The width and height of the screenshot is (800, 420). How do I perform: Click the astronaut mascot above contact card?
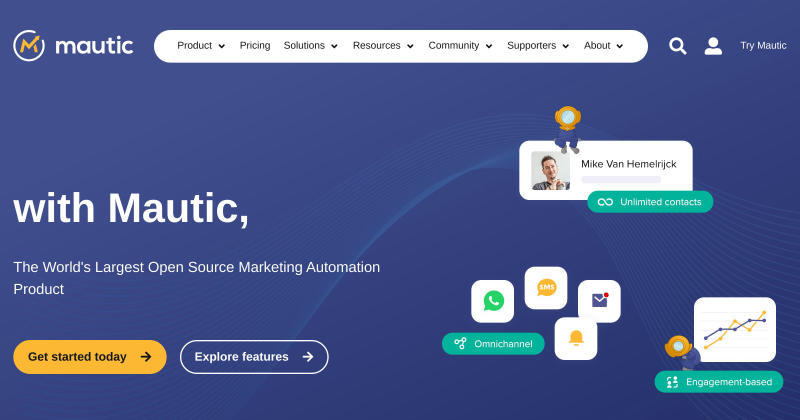pyautogui.click(x=567, y=129)
